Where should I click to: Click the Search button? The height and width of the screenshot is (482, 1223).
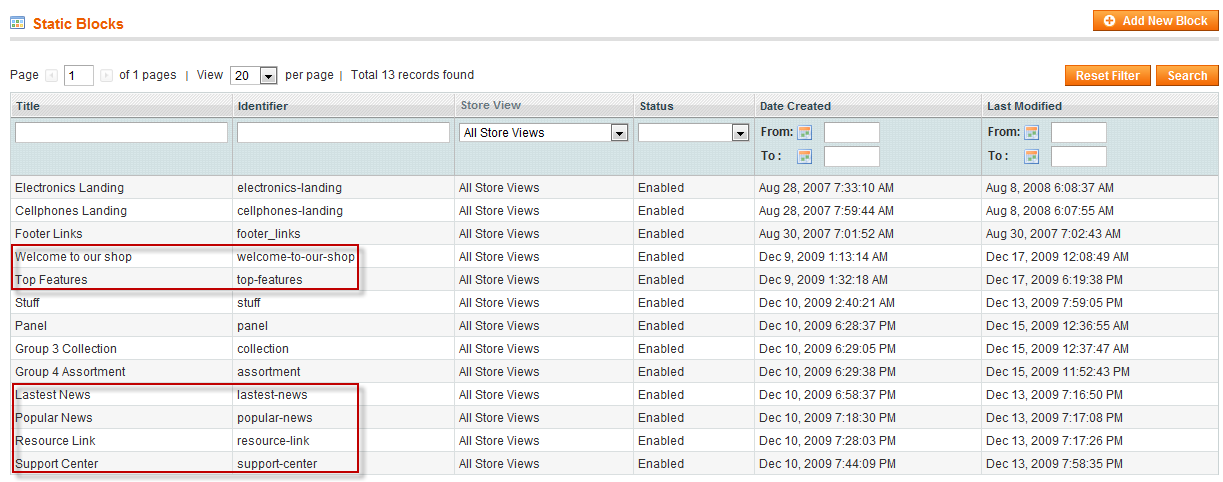[1188, 76]
